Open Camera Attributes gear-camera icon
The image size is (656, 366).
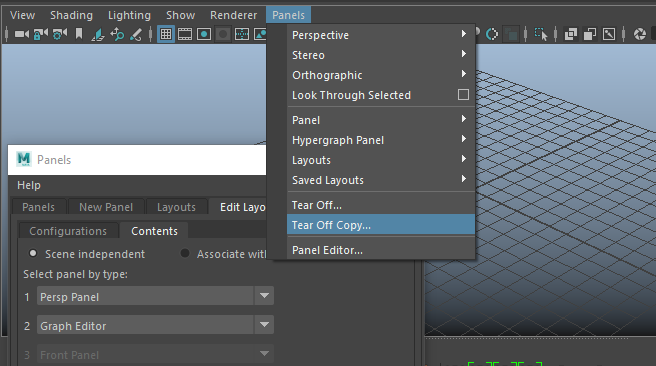[60, 34]
